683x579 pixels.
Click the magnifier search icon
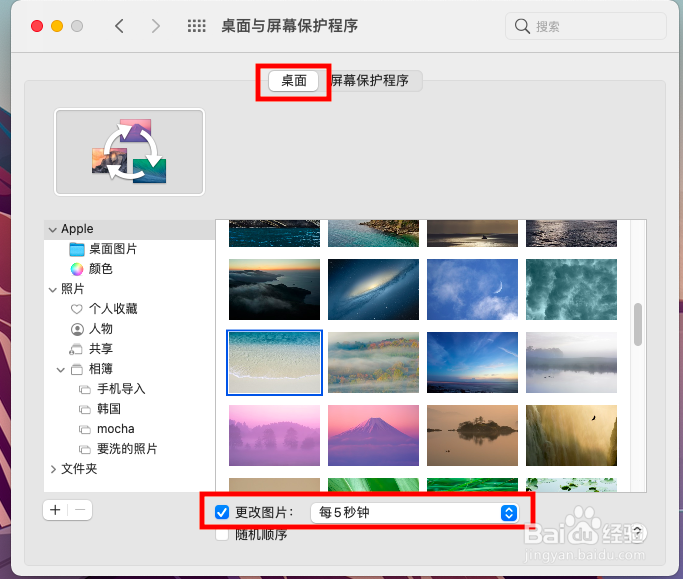click(522, 26)
